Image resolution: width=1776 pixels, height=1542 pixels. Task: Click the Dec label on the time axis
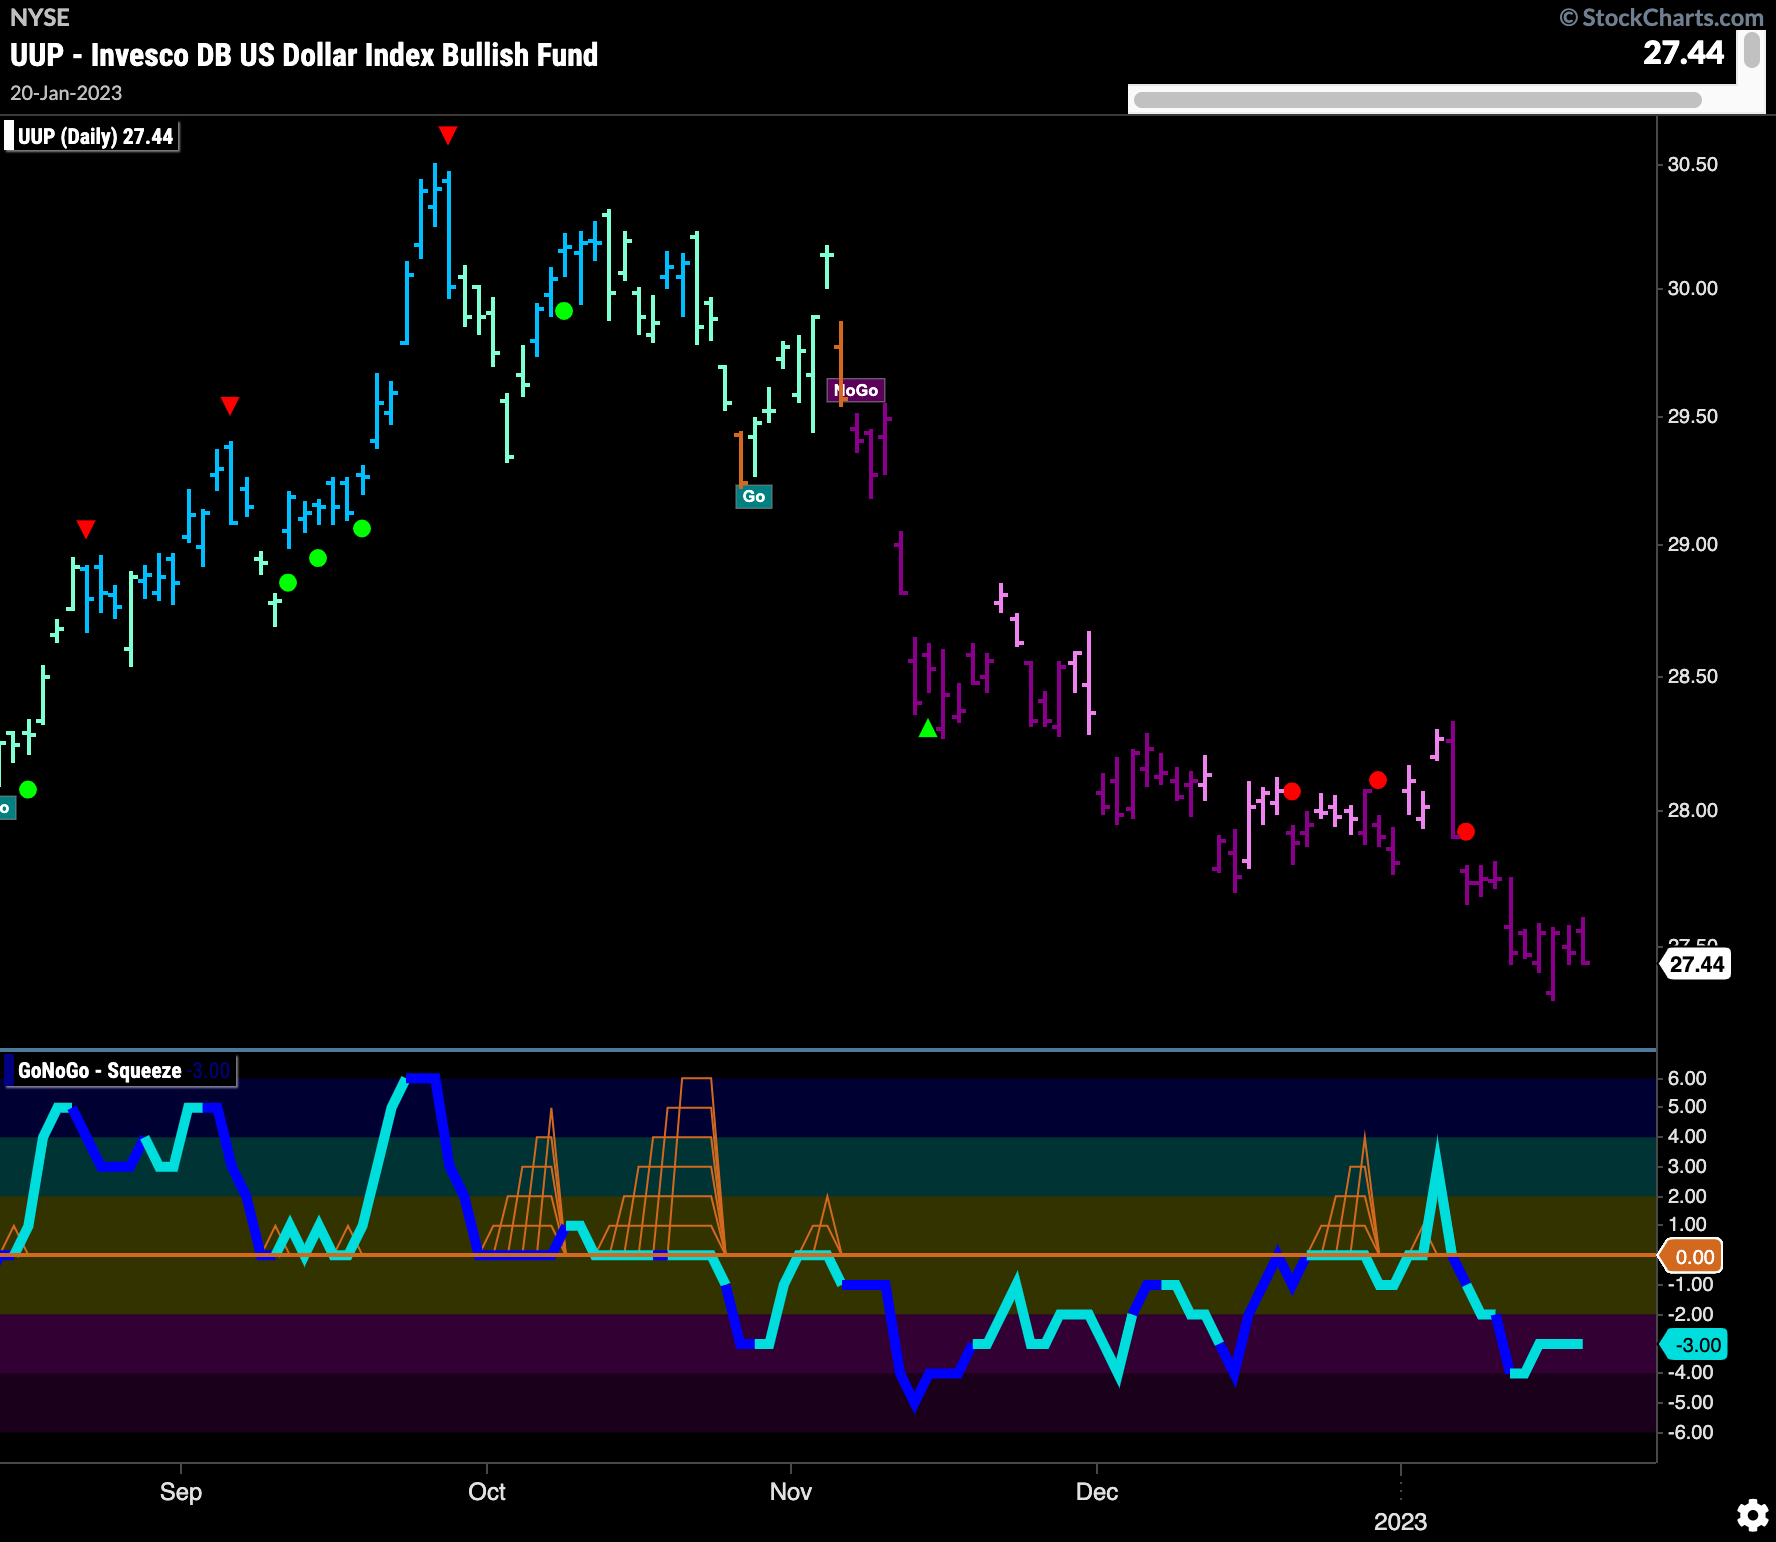1097,1491
